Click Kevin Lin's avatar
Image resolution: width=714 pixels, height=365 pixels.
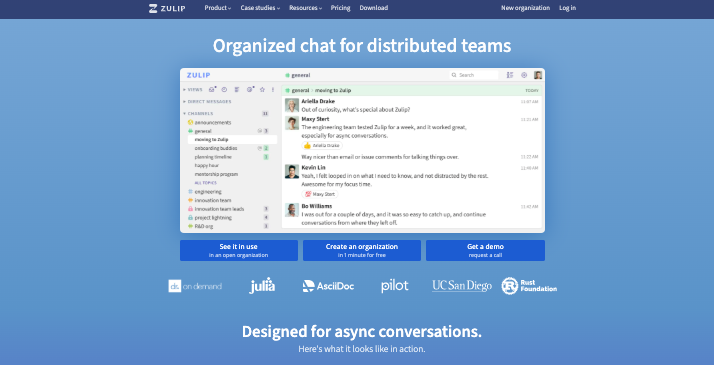[292, 172]
